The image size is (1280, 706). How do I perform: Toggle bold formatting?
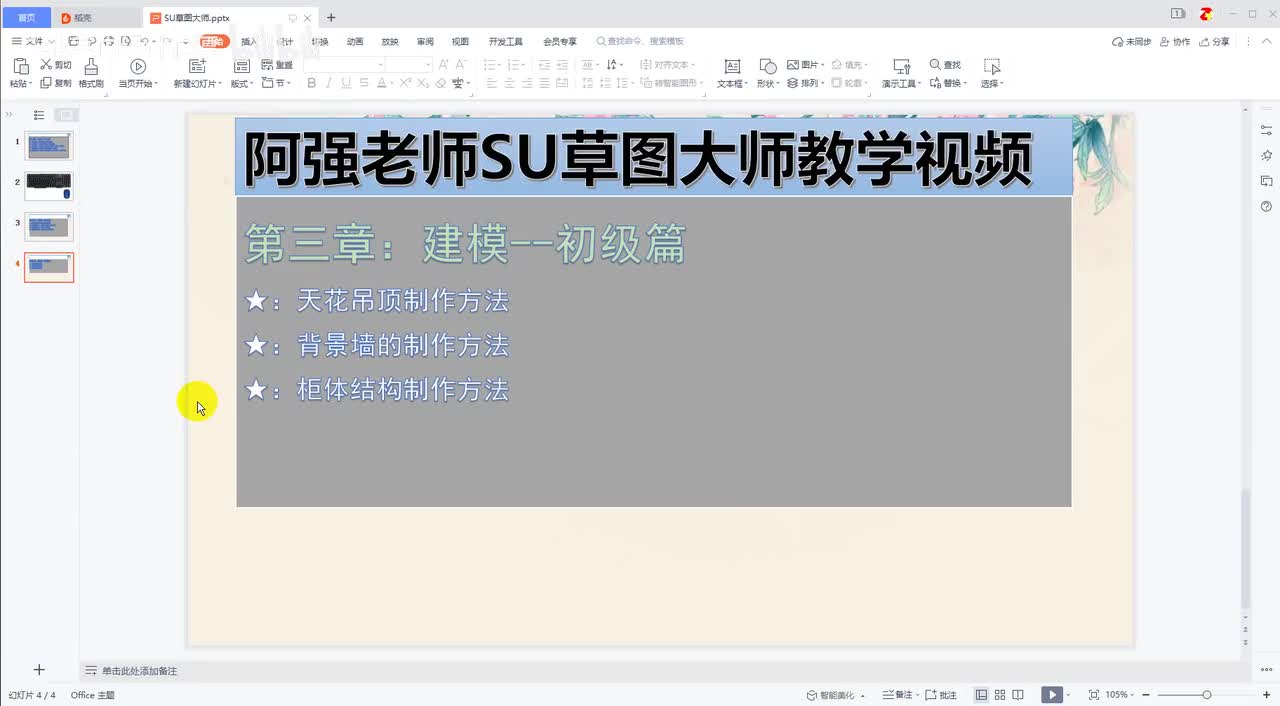pos(311,83)
